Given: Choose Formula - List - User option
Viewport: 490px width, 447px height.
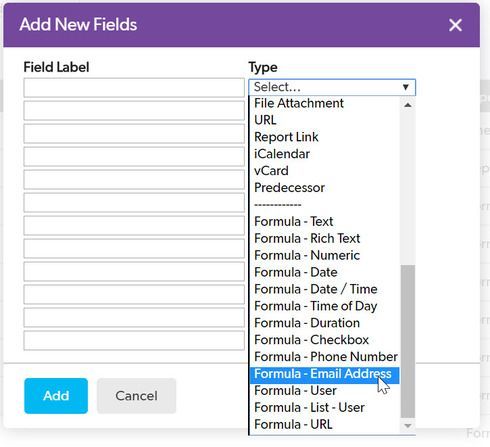Looking at the screenshot, I should pyautogui.click(x=309, y=407).
